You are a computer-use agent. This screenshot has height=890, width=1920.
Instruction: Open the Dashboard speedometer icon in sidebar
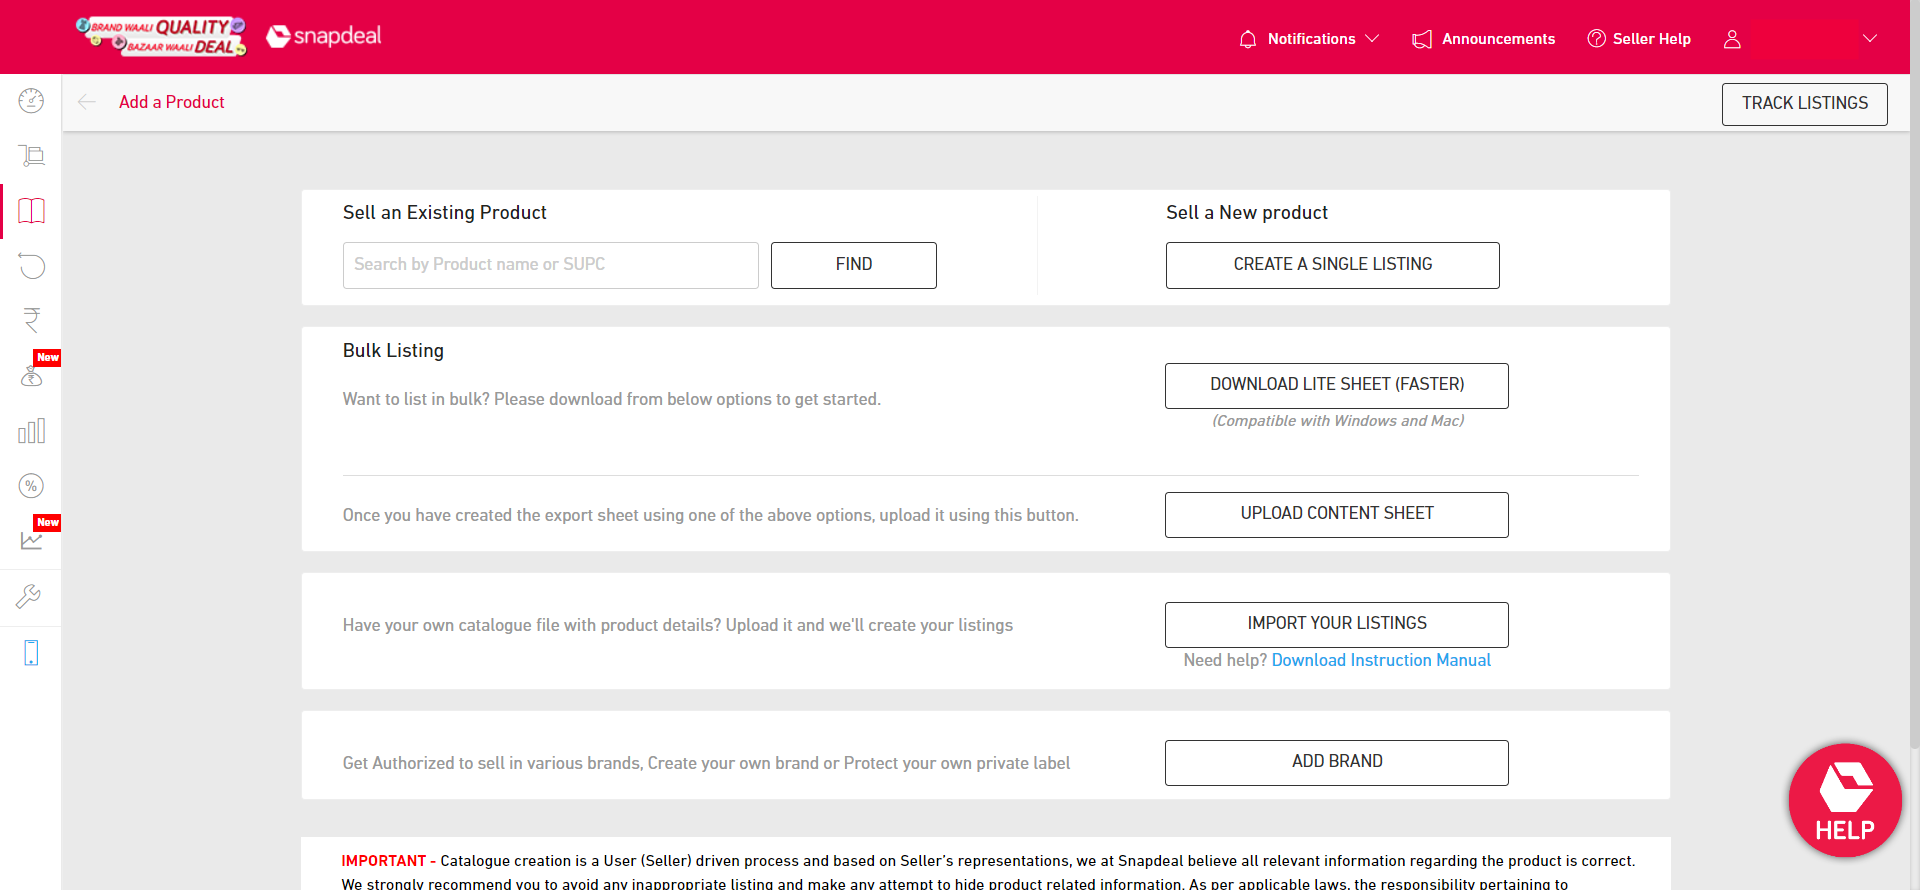pos(31,101)
